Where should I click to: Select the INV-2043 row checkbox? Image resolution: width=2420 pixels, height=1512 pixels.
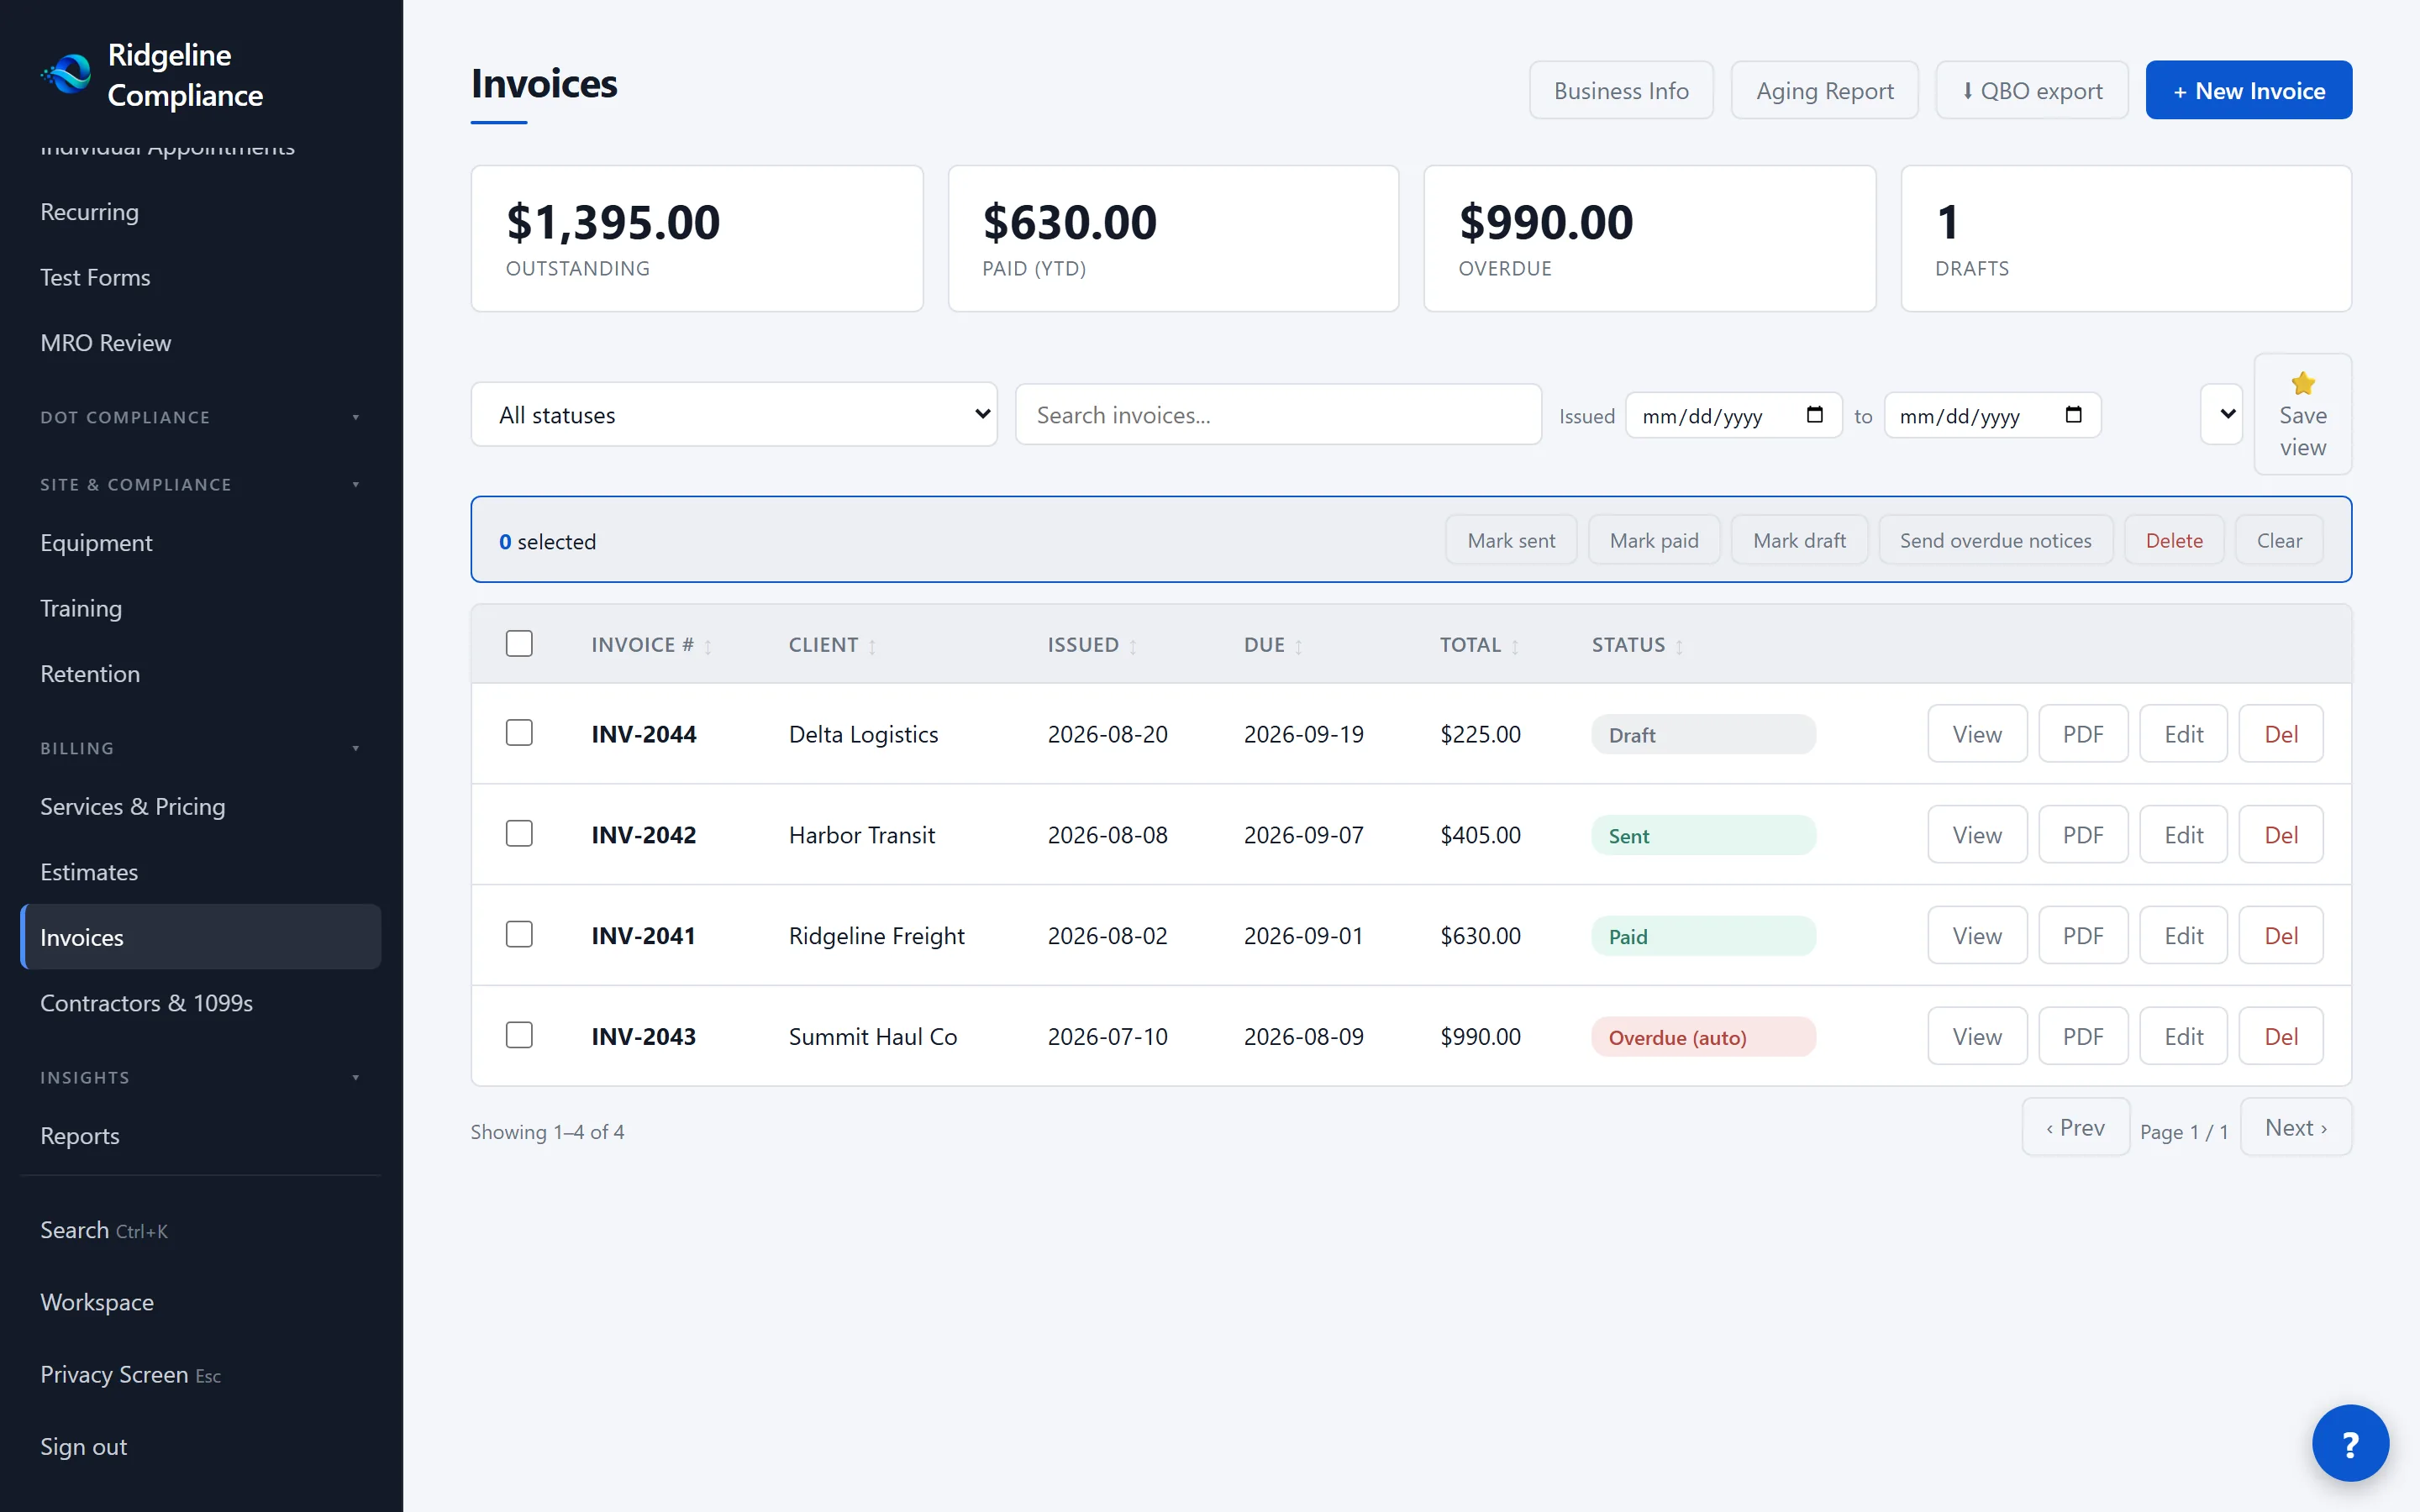pyautogui.click(x=519, y=1035)
